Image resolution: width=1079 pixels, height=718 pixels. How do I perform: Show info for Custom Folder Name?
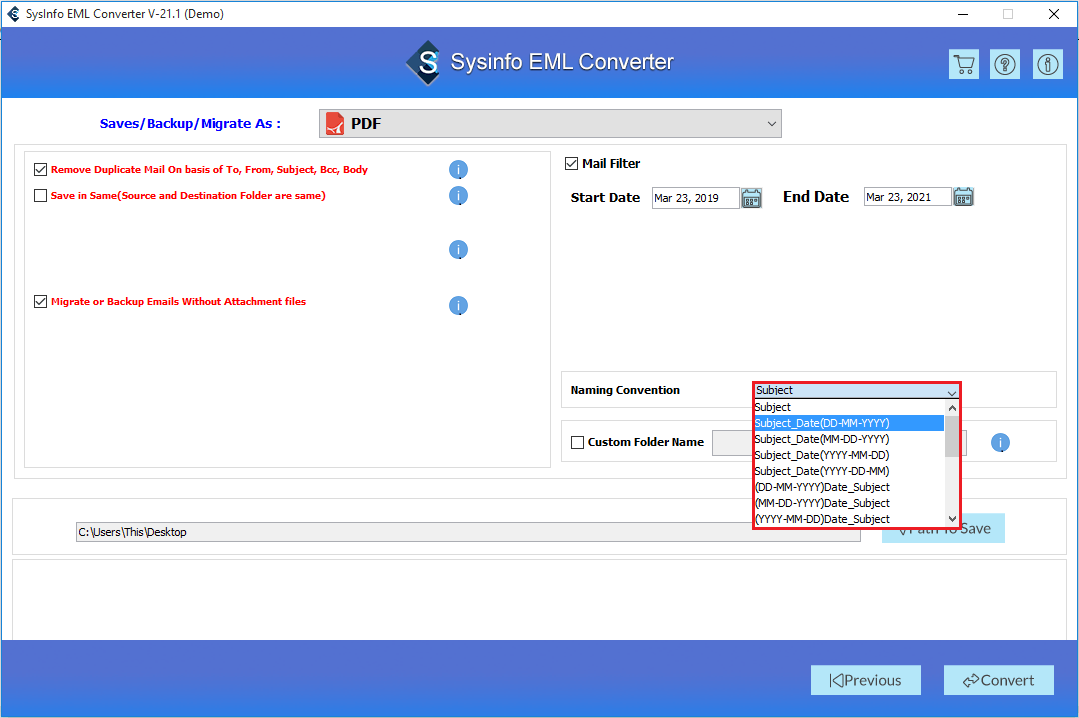[1000, 443]
